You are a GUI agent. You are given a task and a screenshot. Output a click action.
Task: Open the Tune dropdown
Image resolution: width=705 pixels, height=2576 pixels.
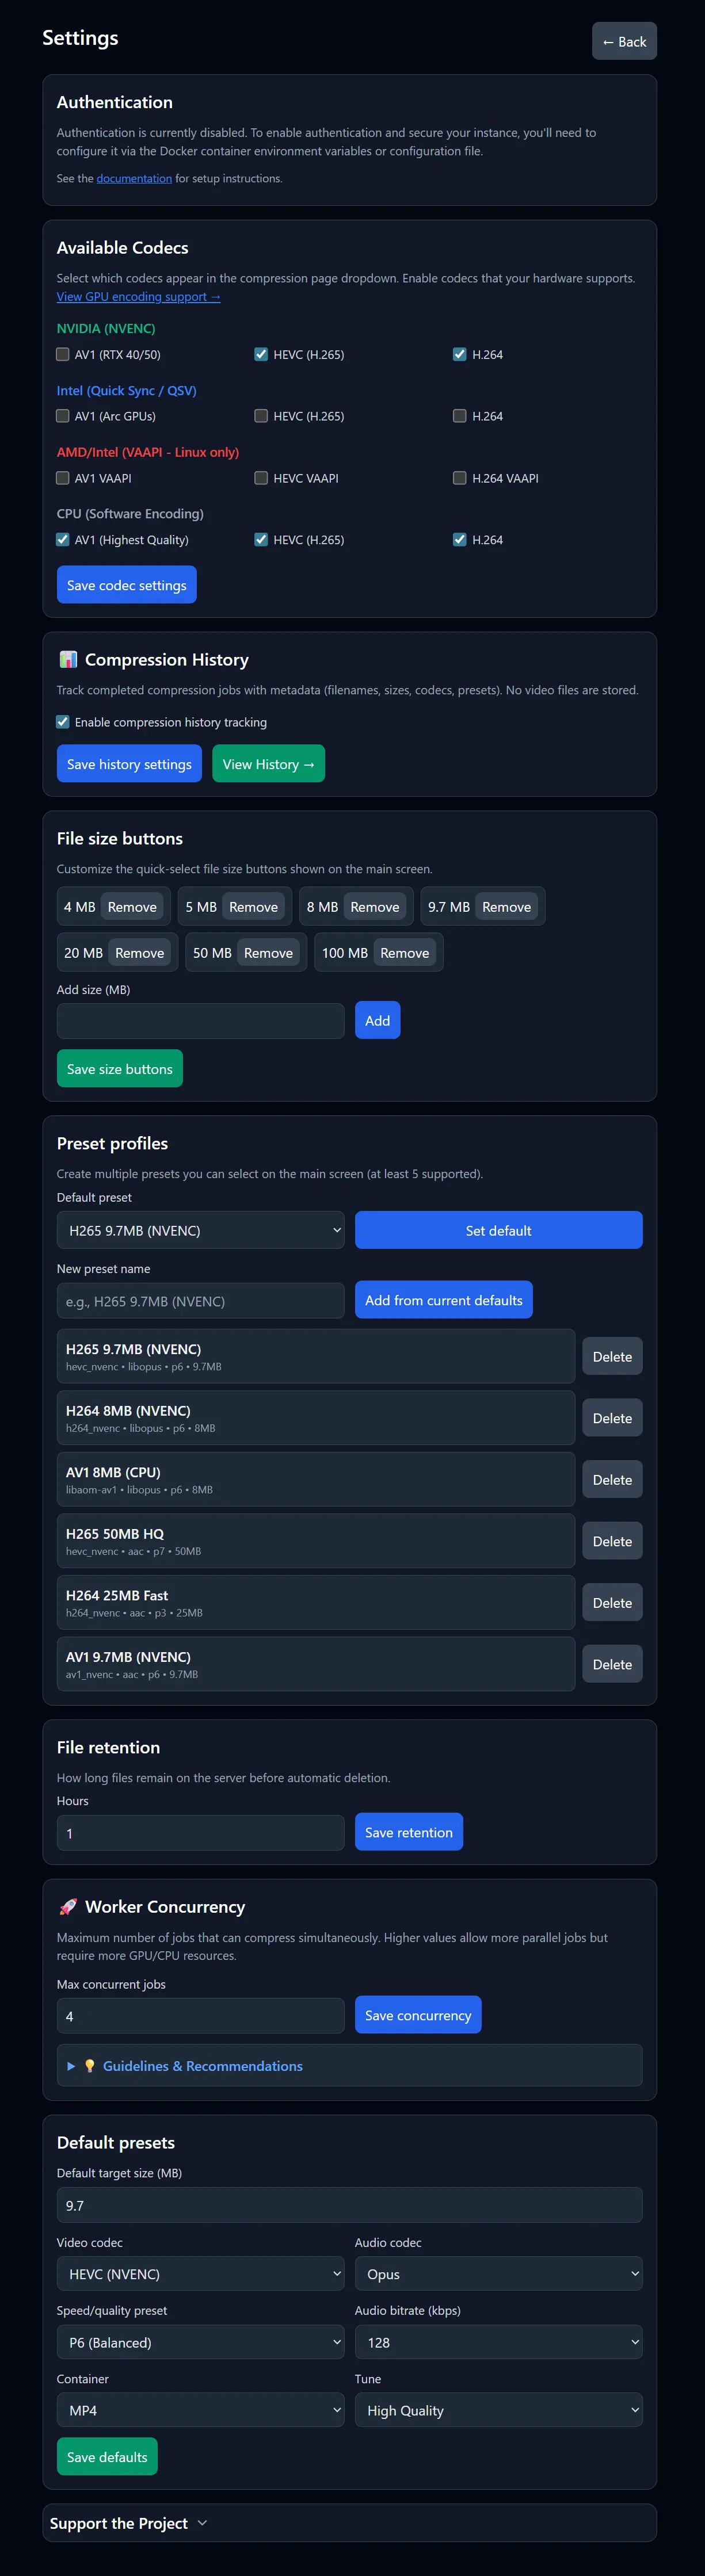pos(498,2411)
